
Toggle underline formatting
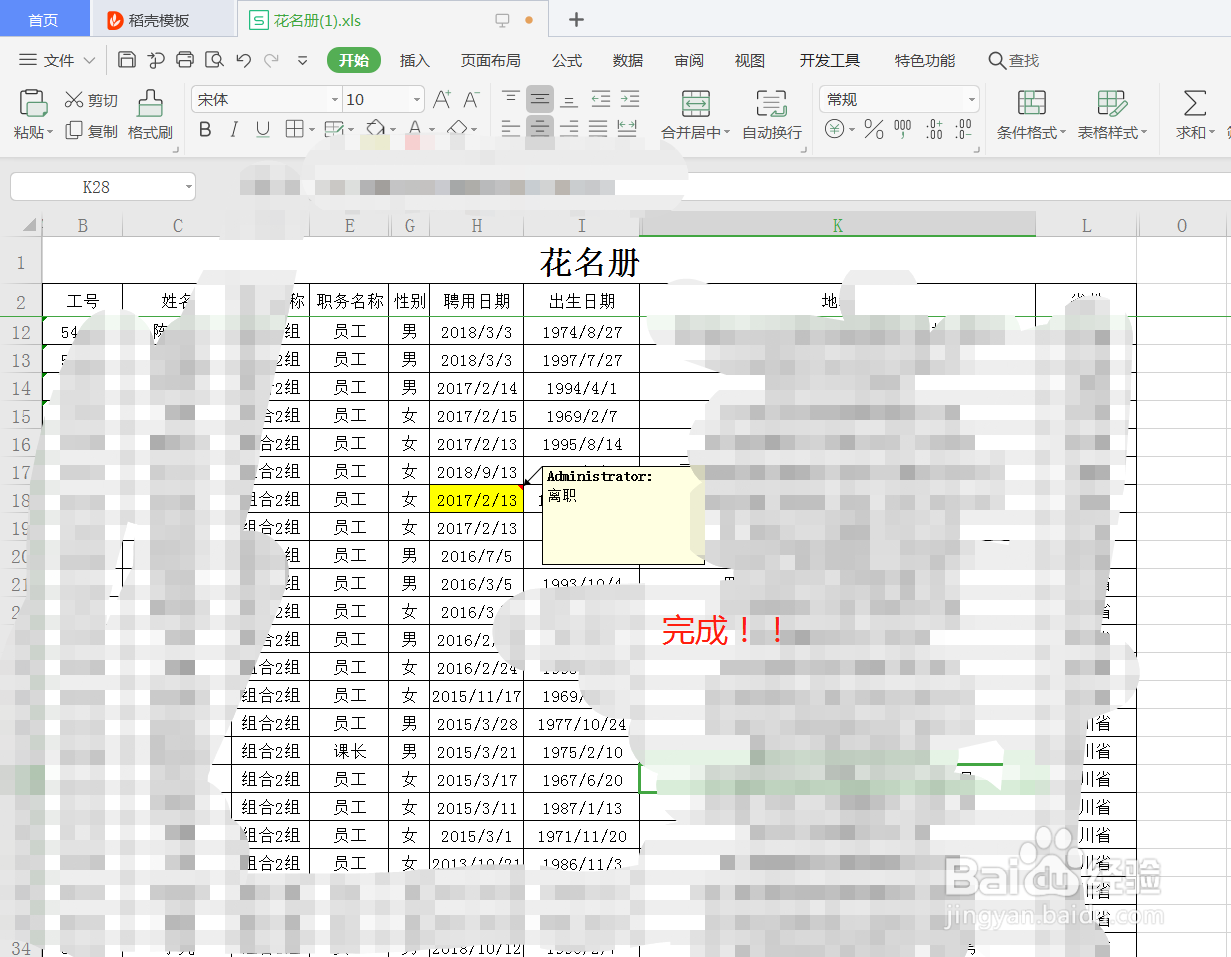coord(263,129)
